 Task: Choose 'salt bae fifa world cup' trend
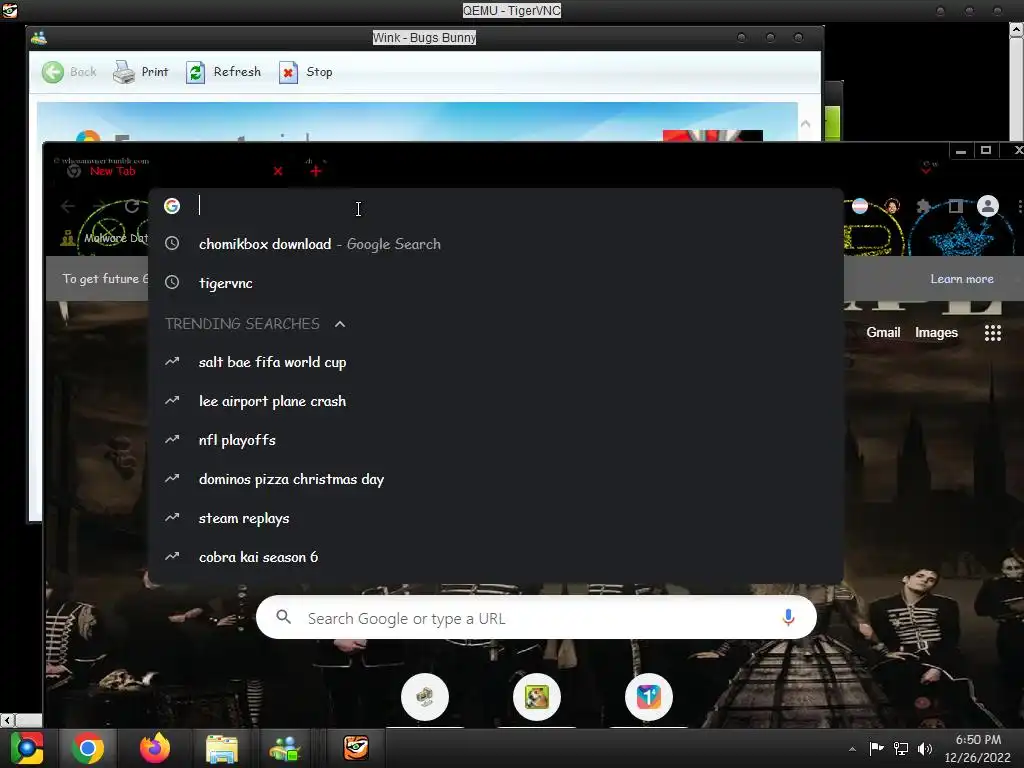click(496, 362)
